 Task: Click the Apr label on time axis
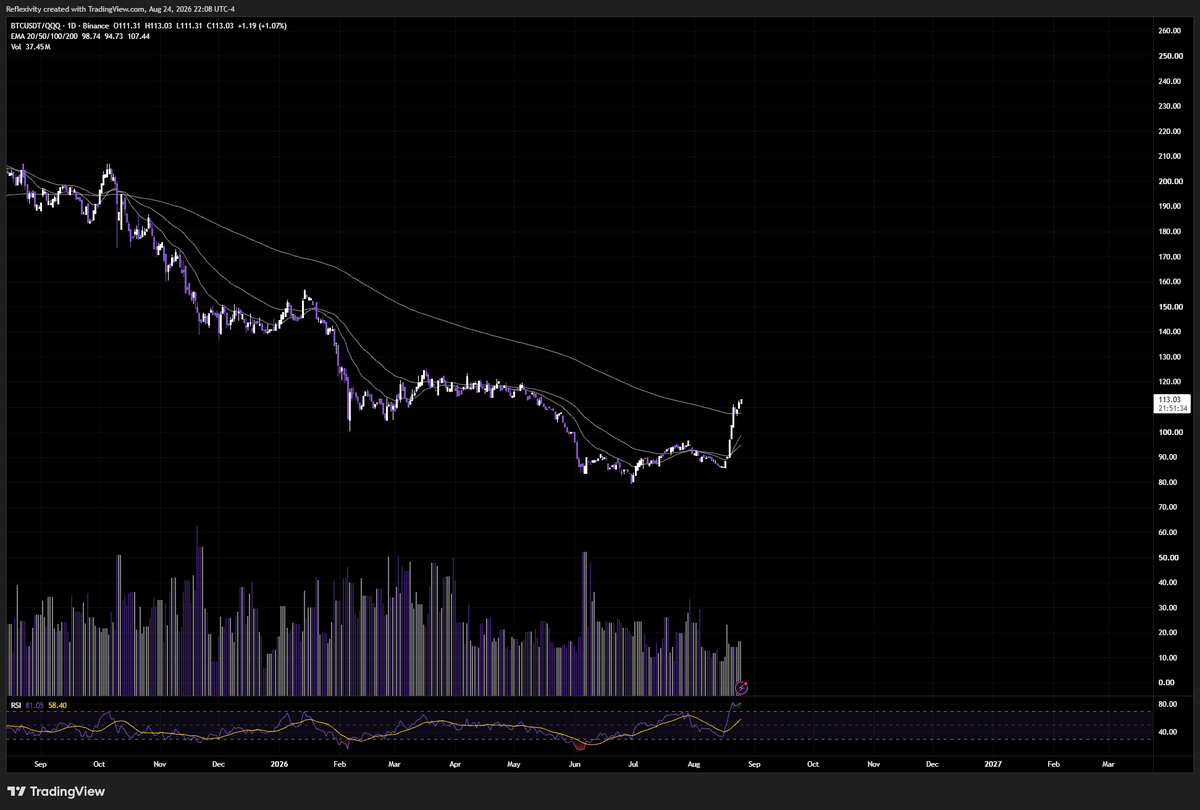pyautogui.click(x=455, y=763)
